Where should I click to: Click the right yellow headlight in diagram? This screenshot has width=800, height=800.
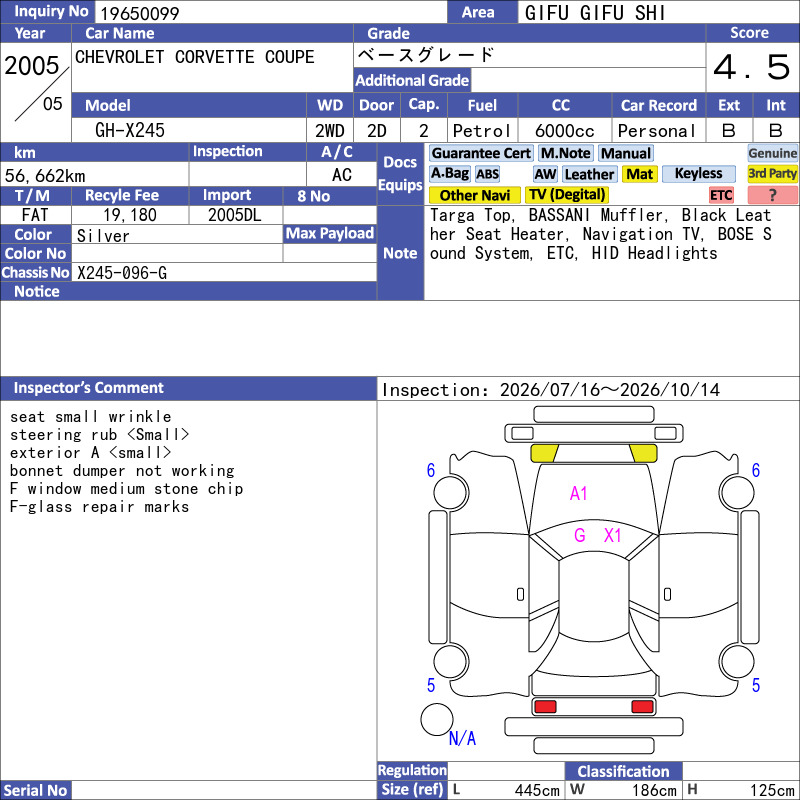tap(643, 453)
